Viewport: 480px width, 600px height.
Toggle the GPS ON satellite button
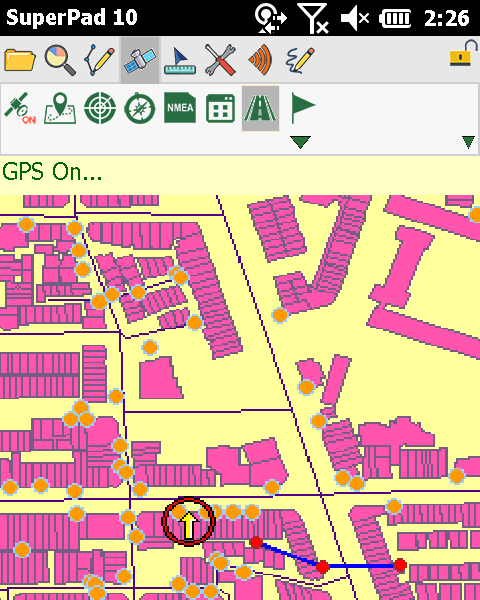click(20, 108)
